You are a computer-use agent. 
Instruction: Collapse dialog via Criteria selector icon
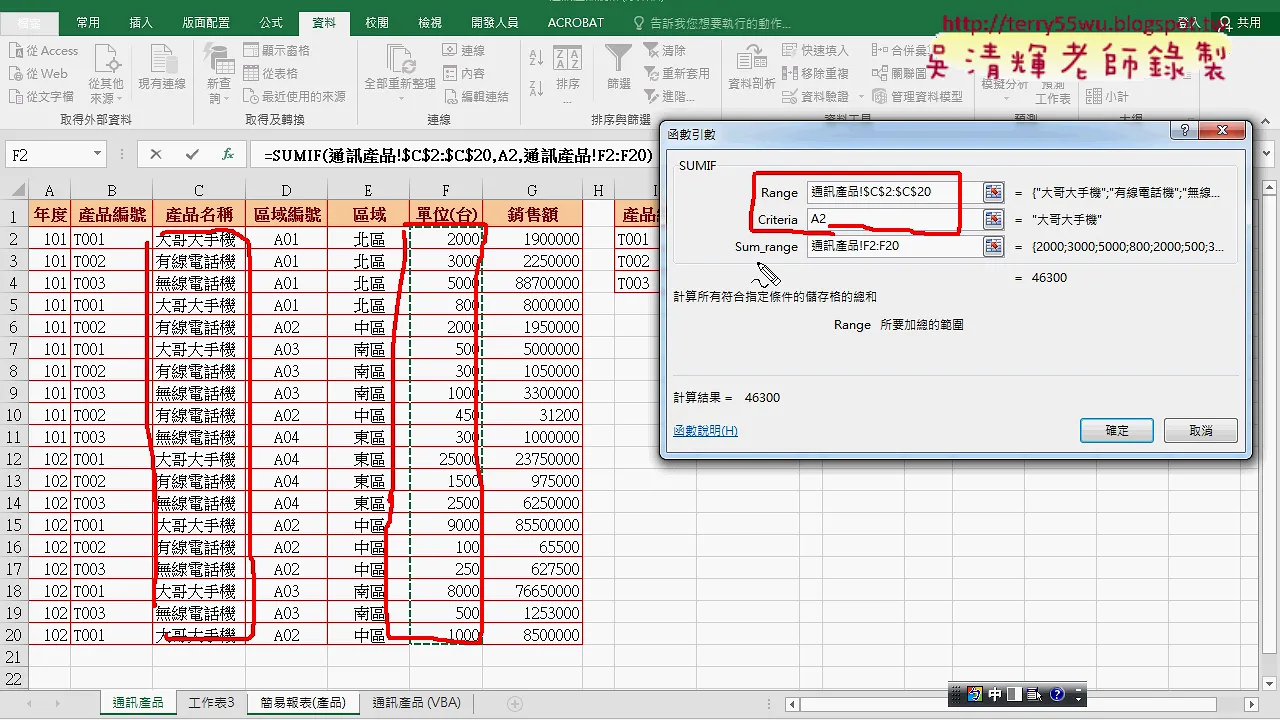pyautogui.click(x=993, y=219)
